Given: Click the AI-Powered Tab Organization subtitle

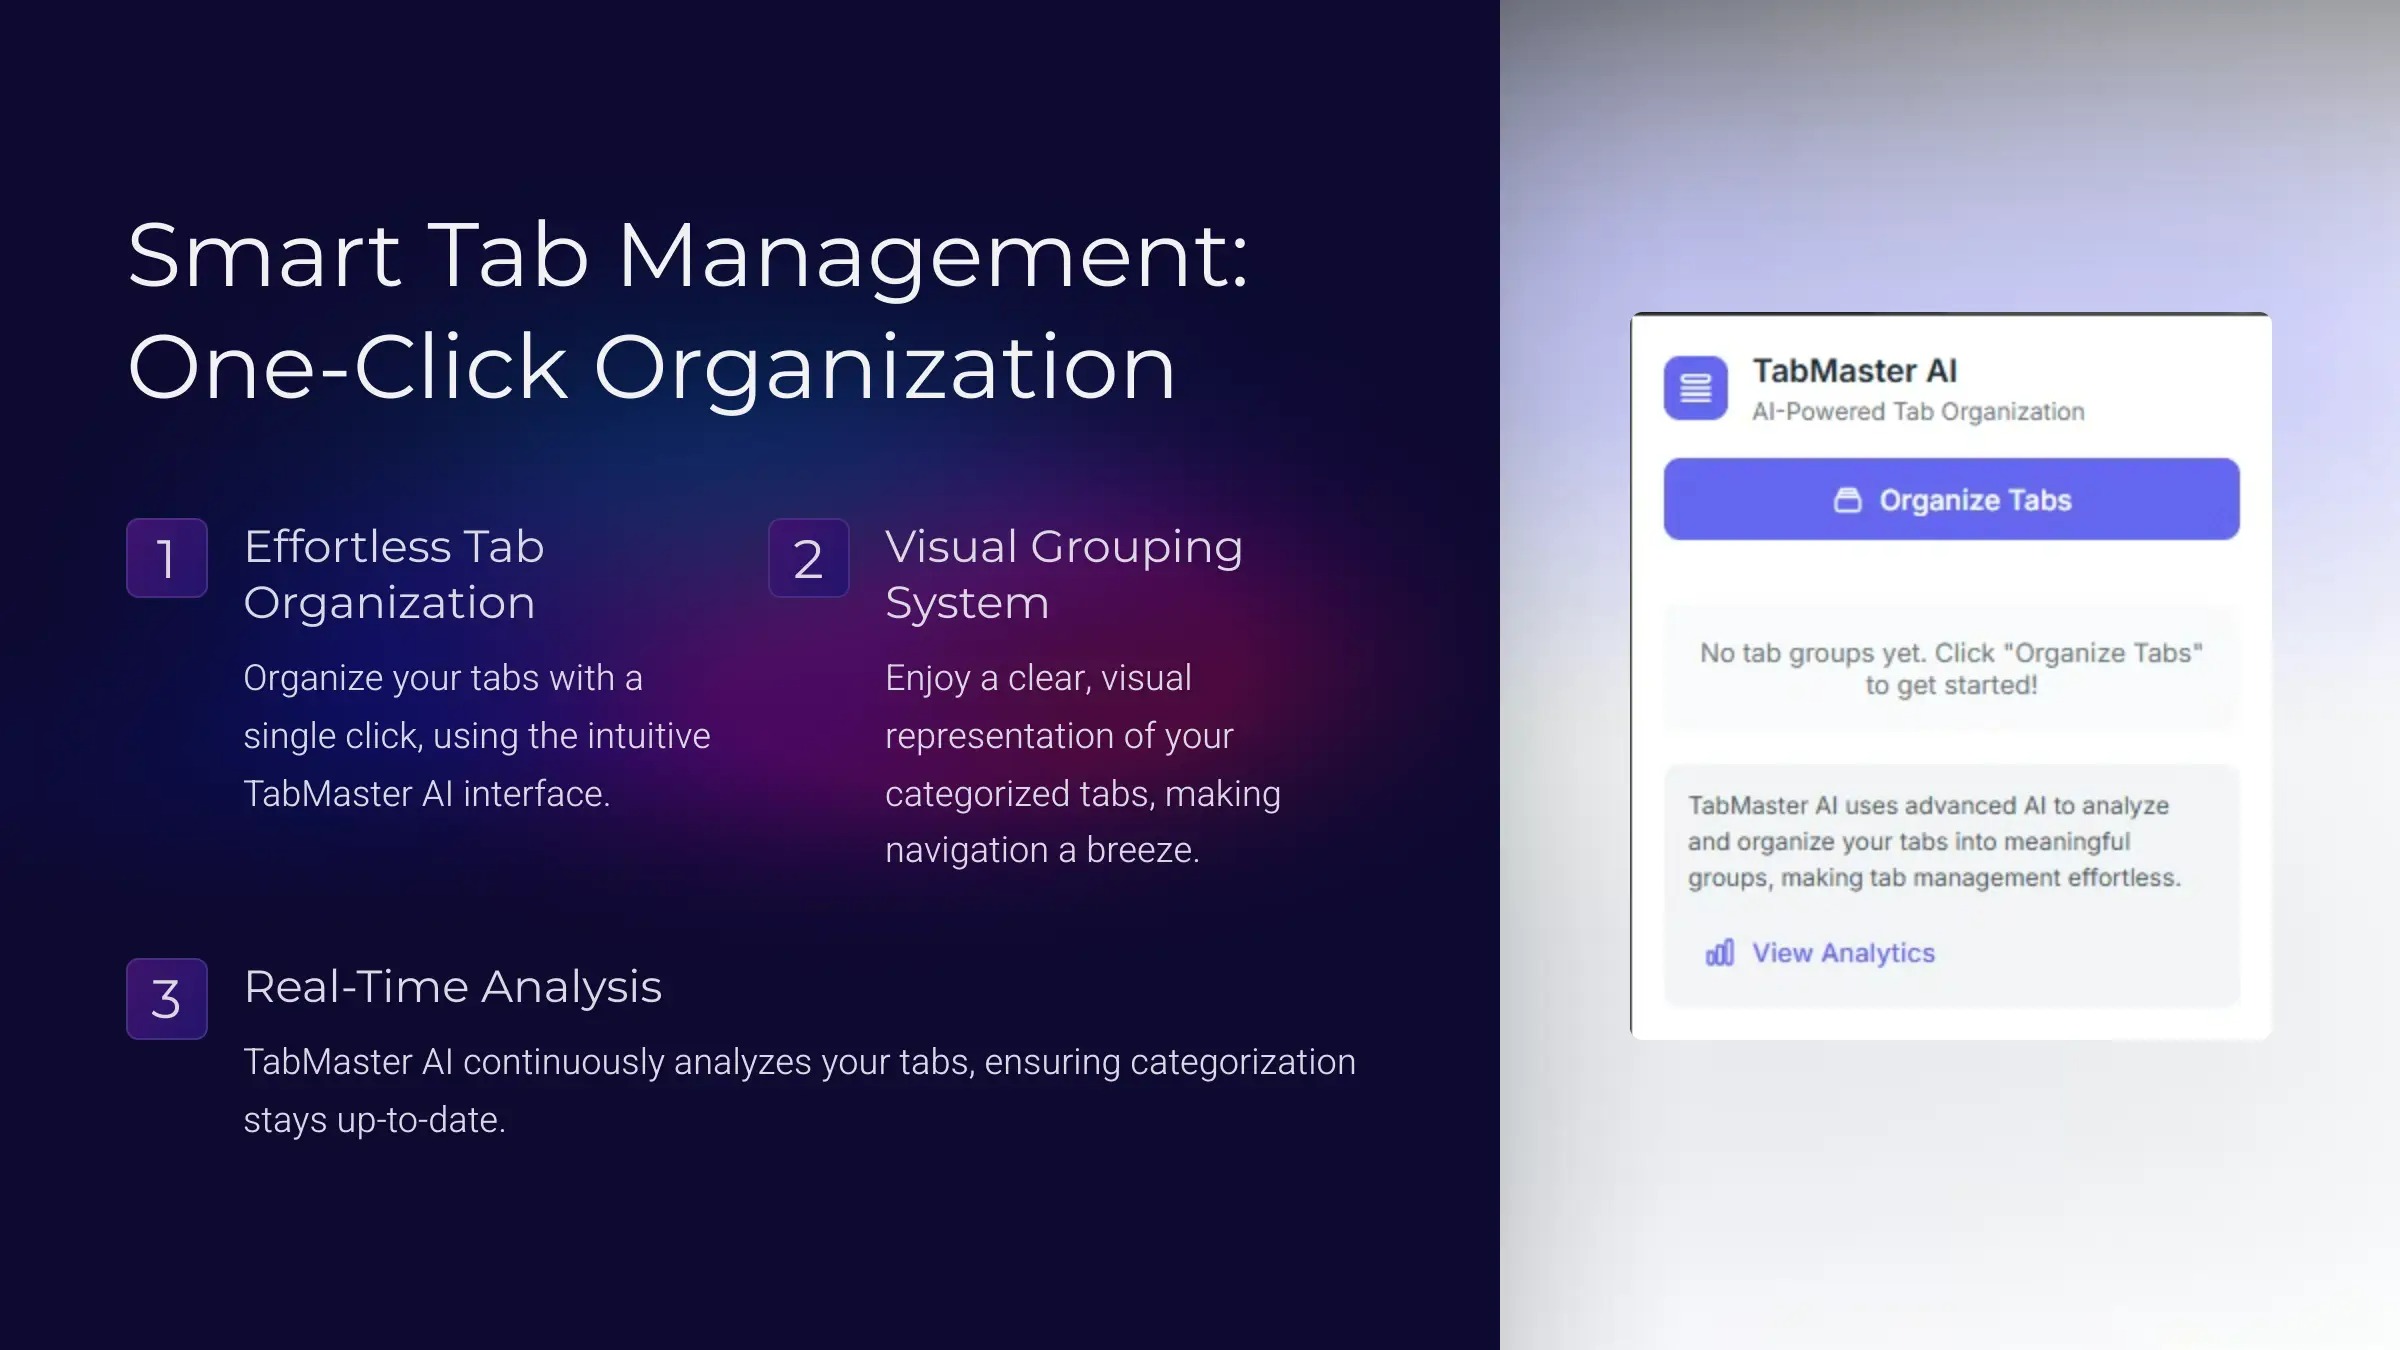Looking at the screenshot, I should (x=1917, y=412).
